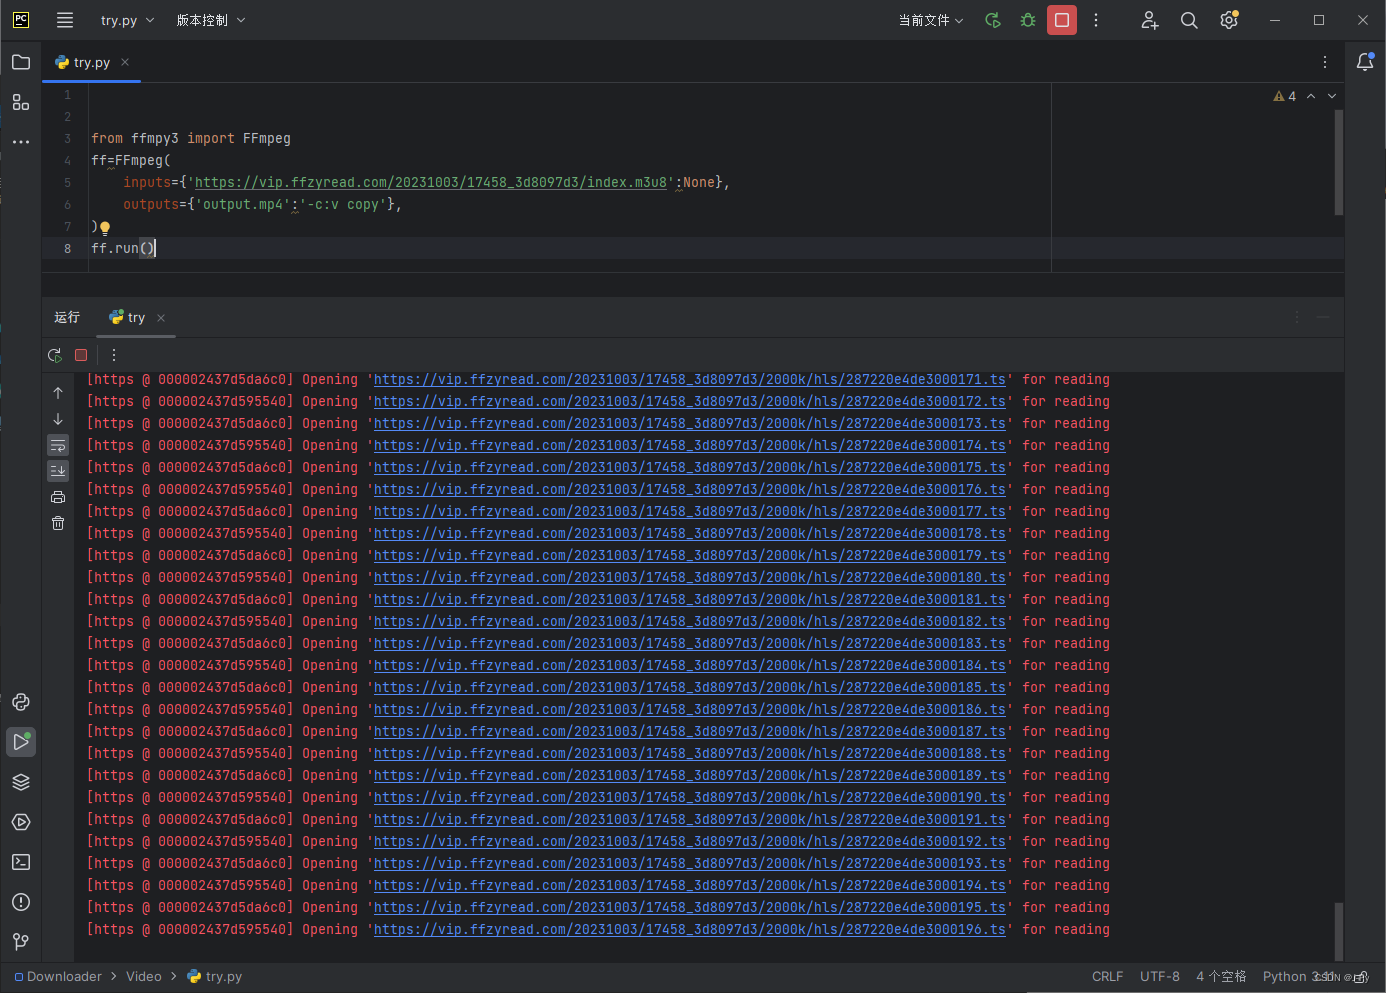The height and width of the screenshot is (993, 1386).
Task: Close the try.py editor tab
Action: pyautogui.click(x=125, y=62)
